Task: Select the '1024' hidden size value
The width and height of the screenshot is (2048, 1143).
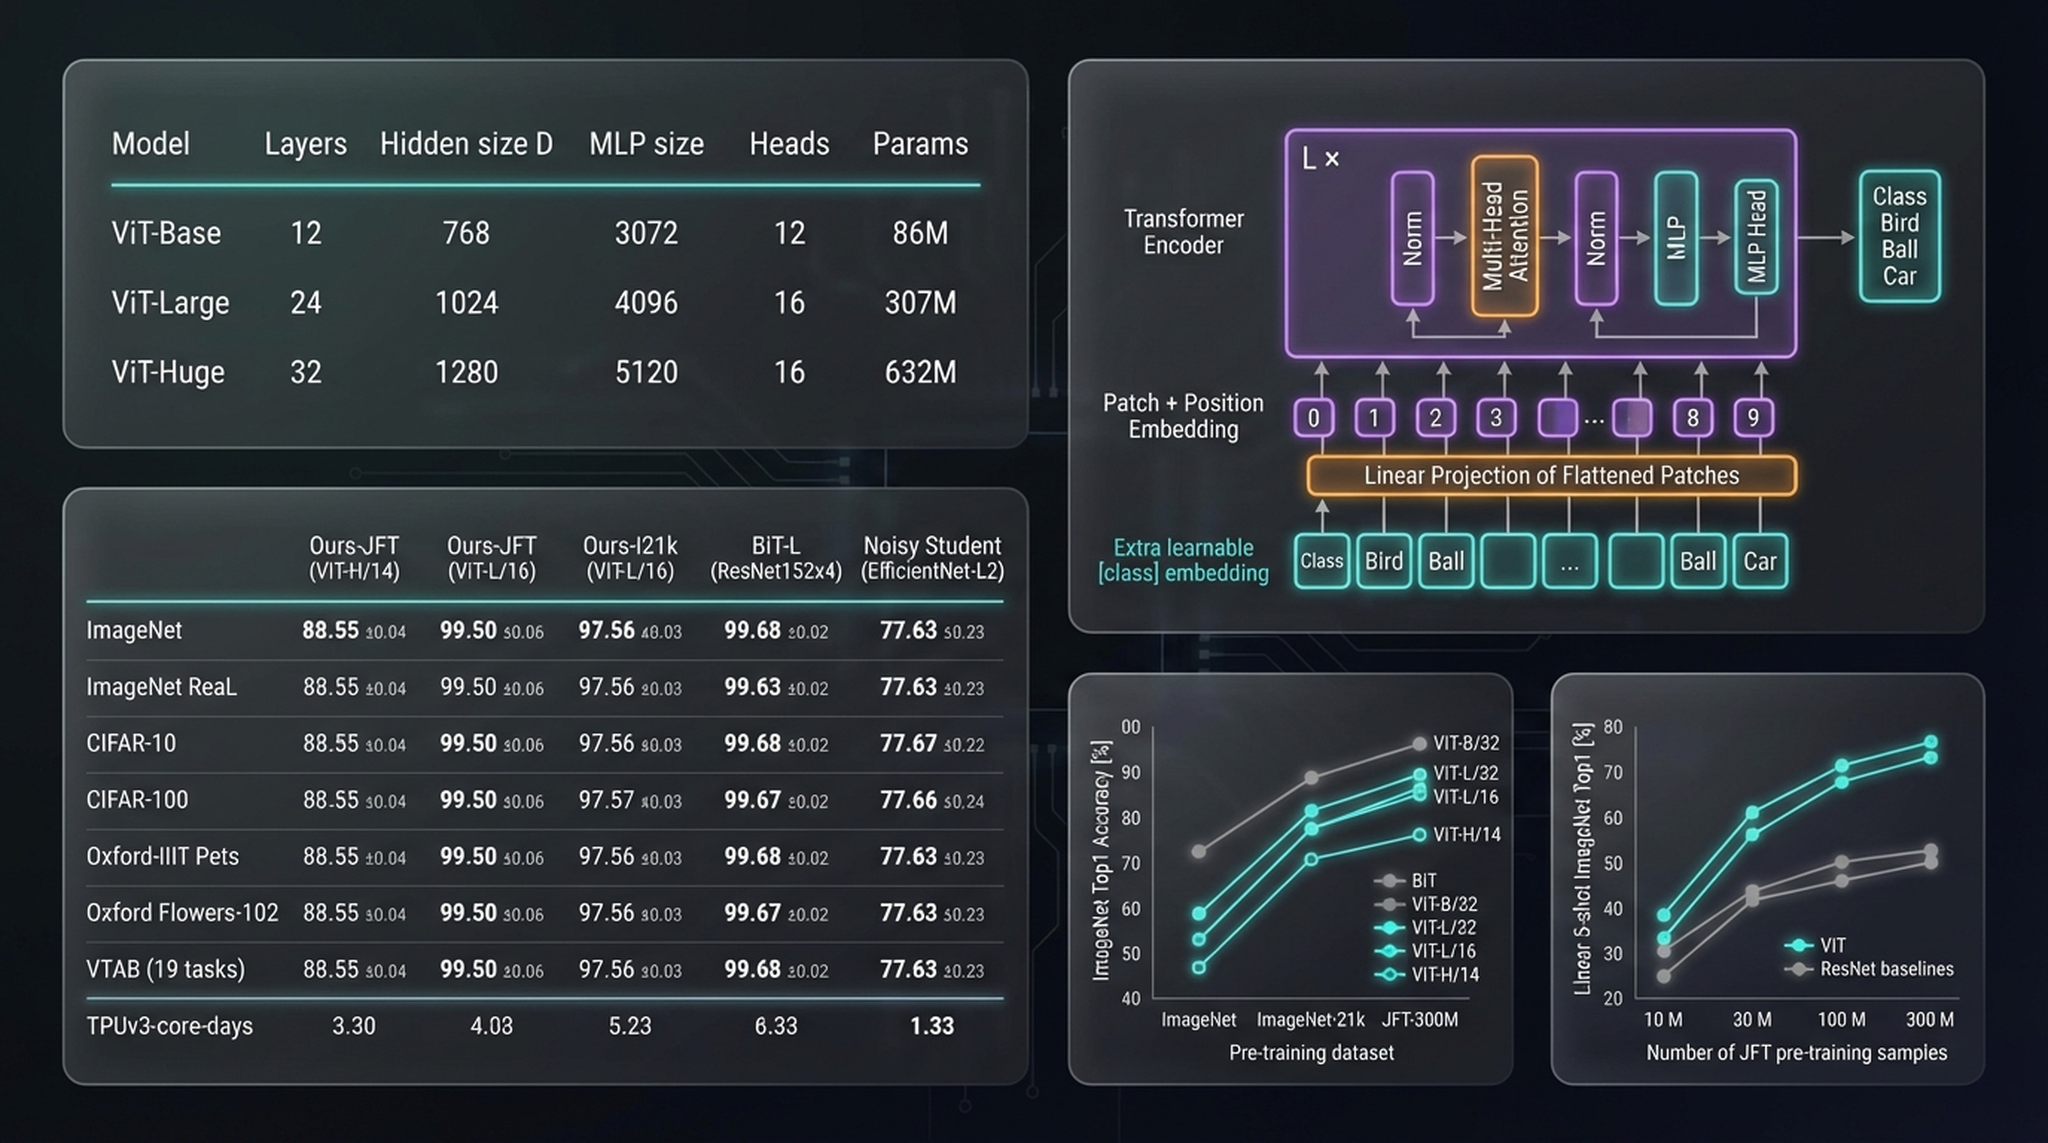Action: (466, 303)
